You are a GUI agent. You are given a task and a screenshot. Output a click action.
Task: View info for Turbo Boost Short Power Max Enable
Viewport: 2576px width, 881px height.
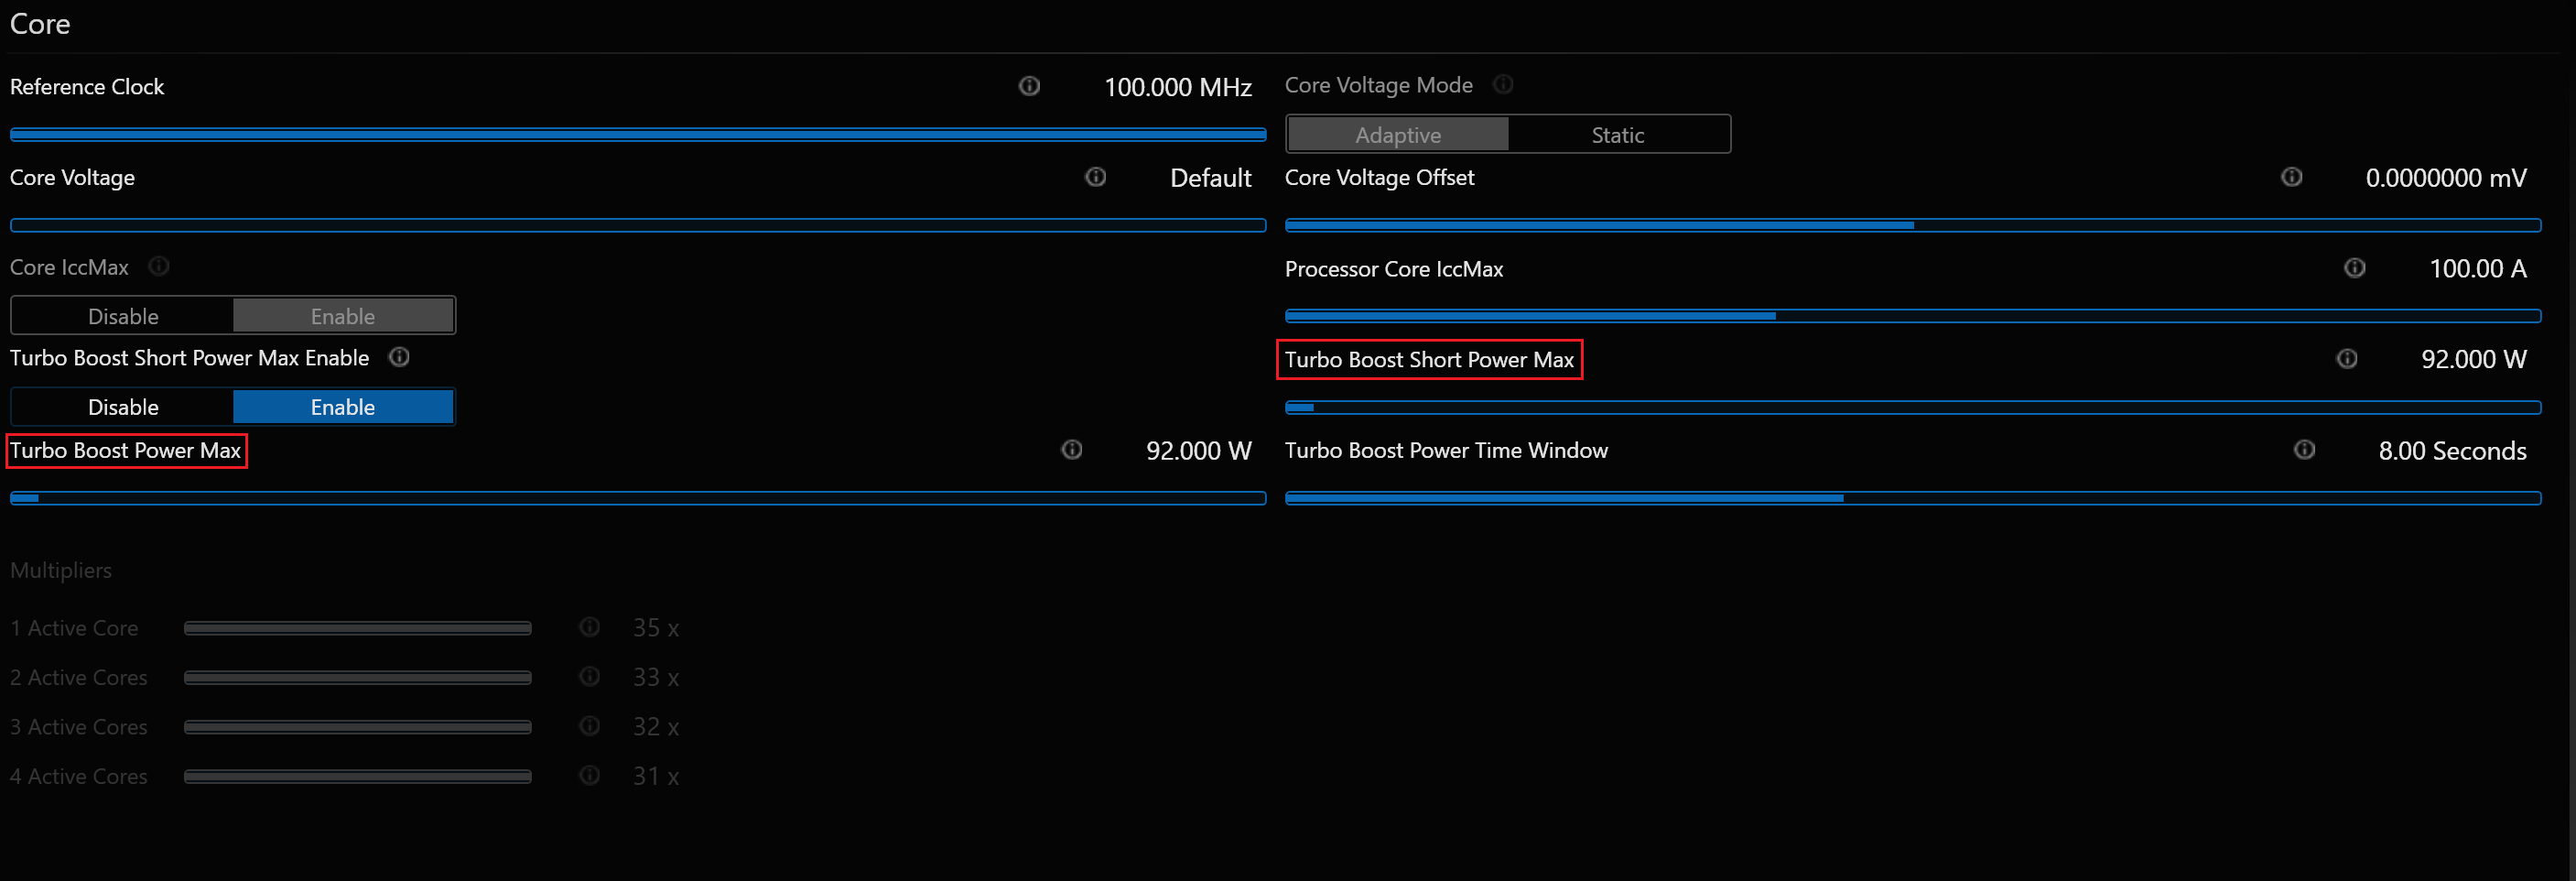399,357
